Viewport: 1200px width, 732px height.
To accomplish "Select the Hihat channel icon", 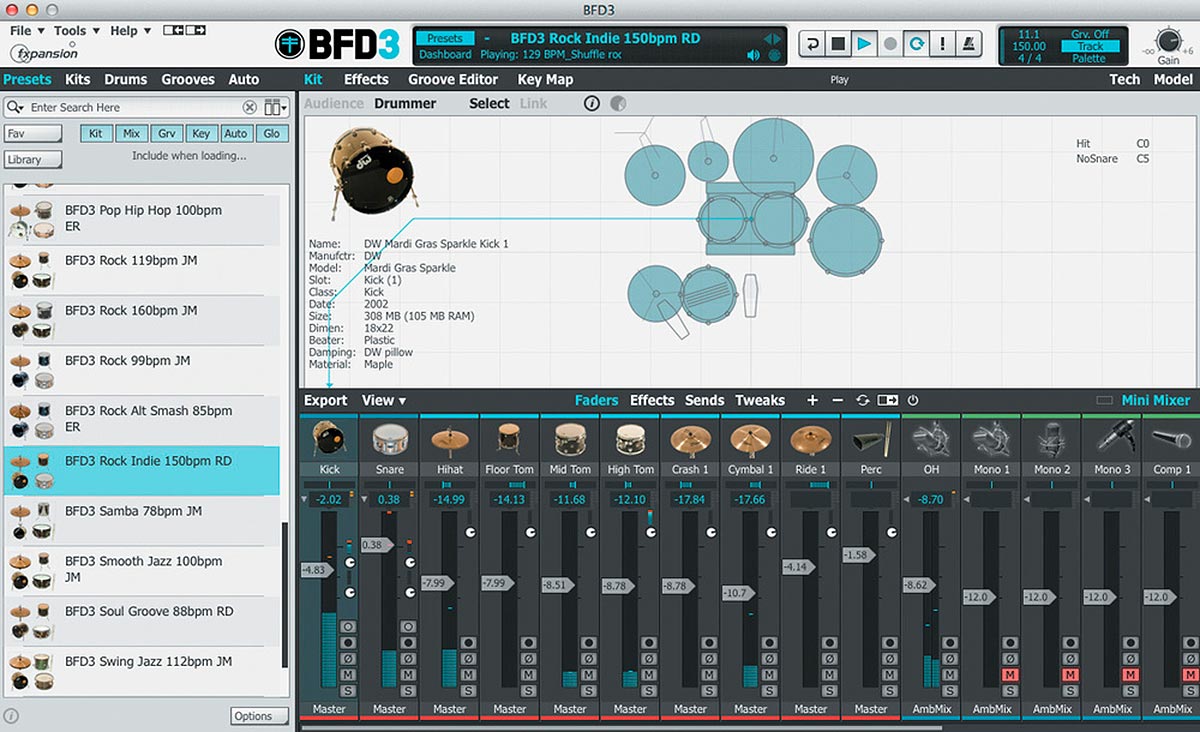I will [x=449, y=439].
